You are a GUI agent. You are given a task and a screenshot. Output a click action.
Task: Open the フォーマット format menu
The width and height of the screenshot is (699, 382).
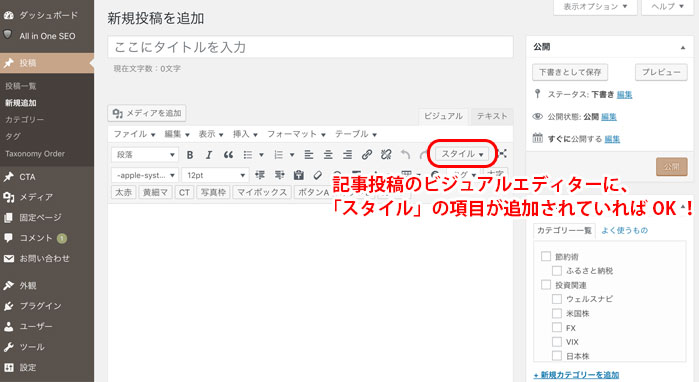point(296,134)
